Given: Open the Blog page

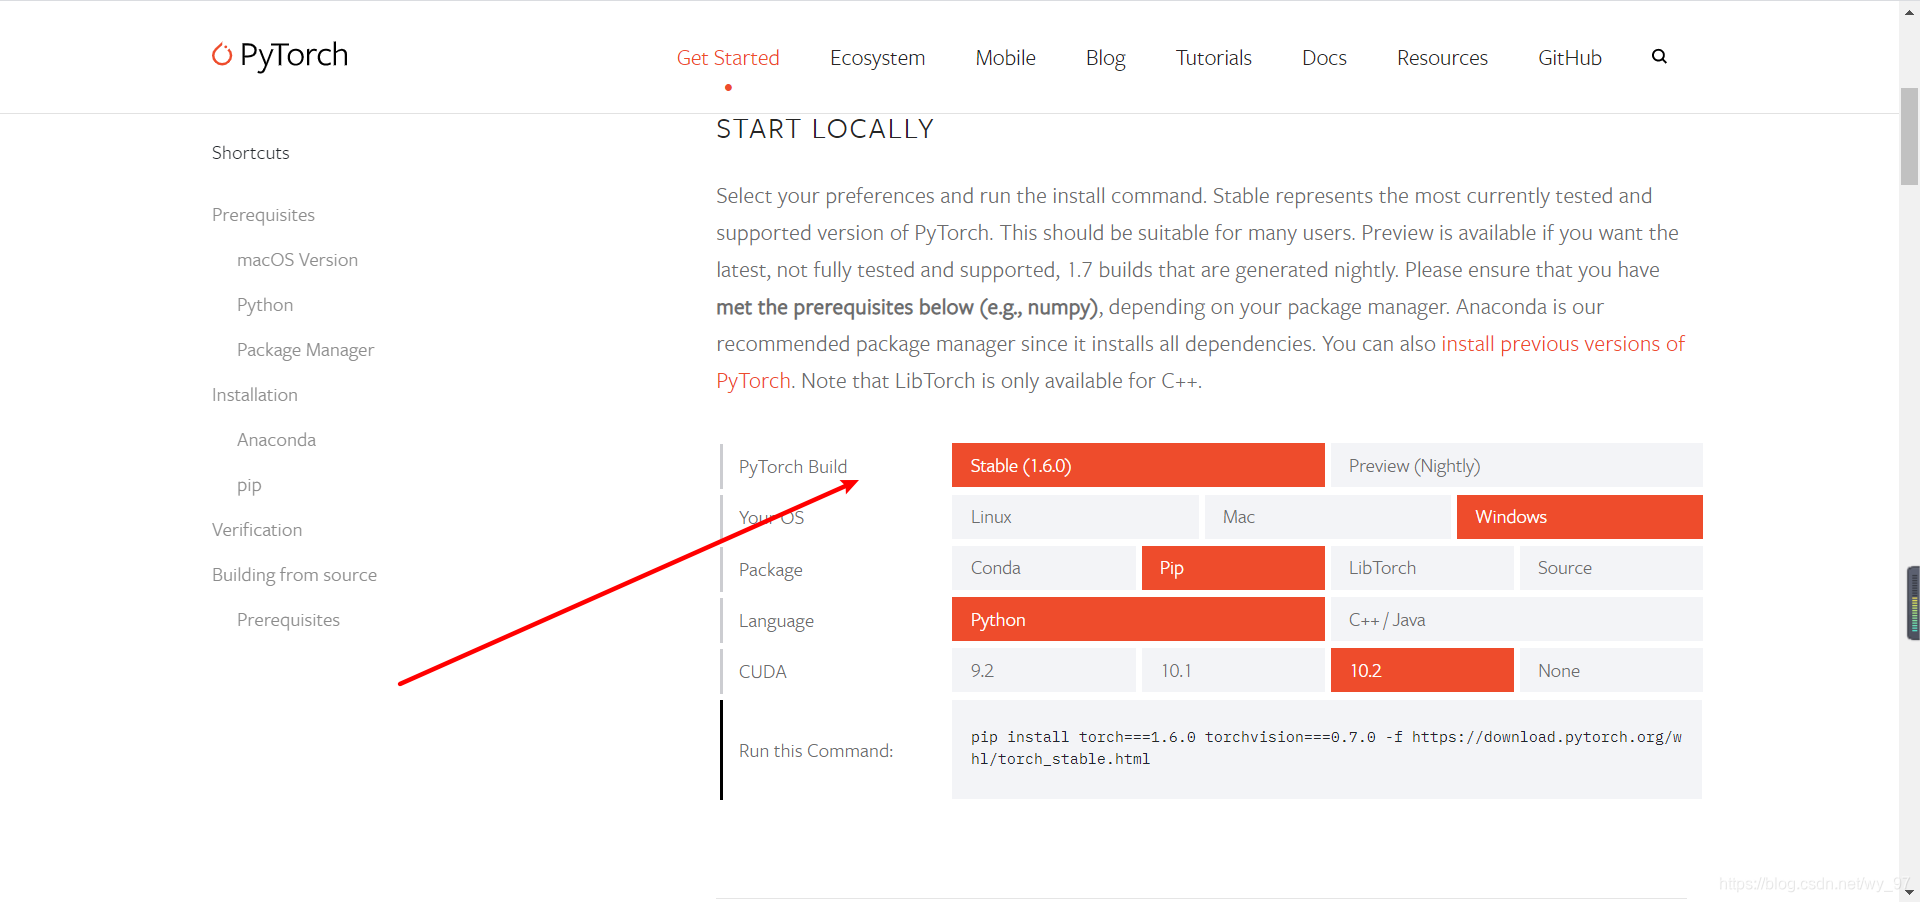Looking at the screenshot, I should click(x=1105, y=58).
